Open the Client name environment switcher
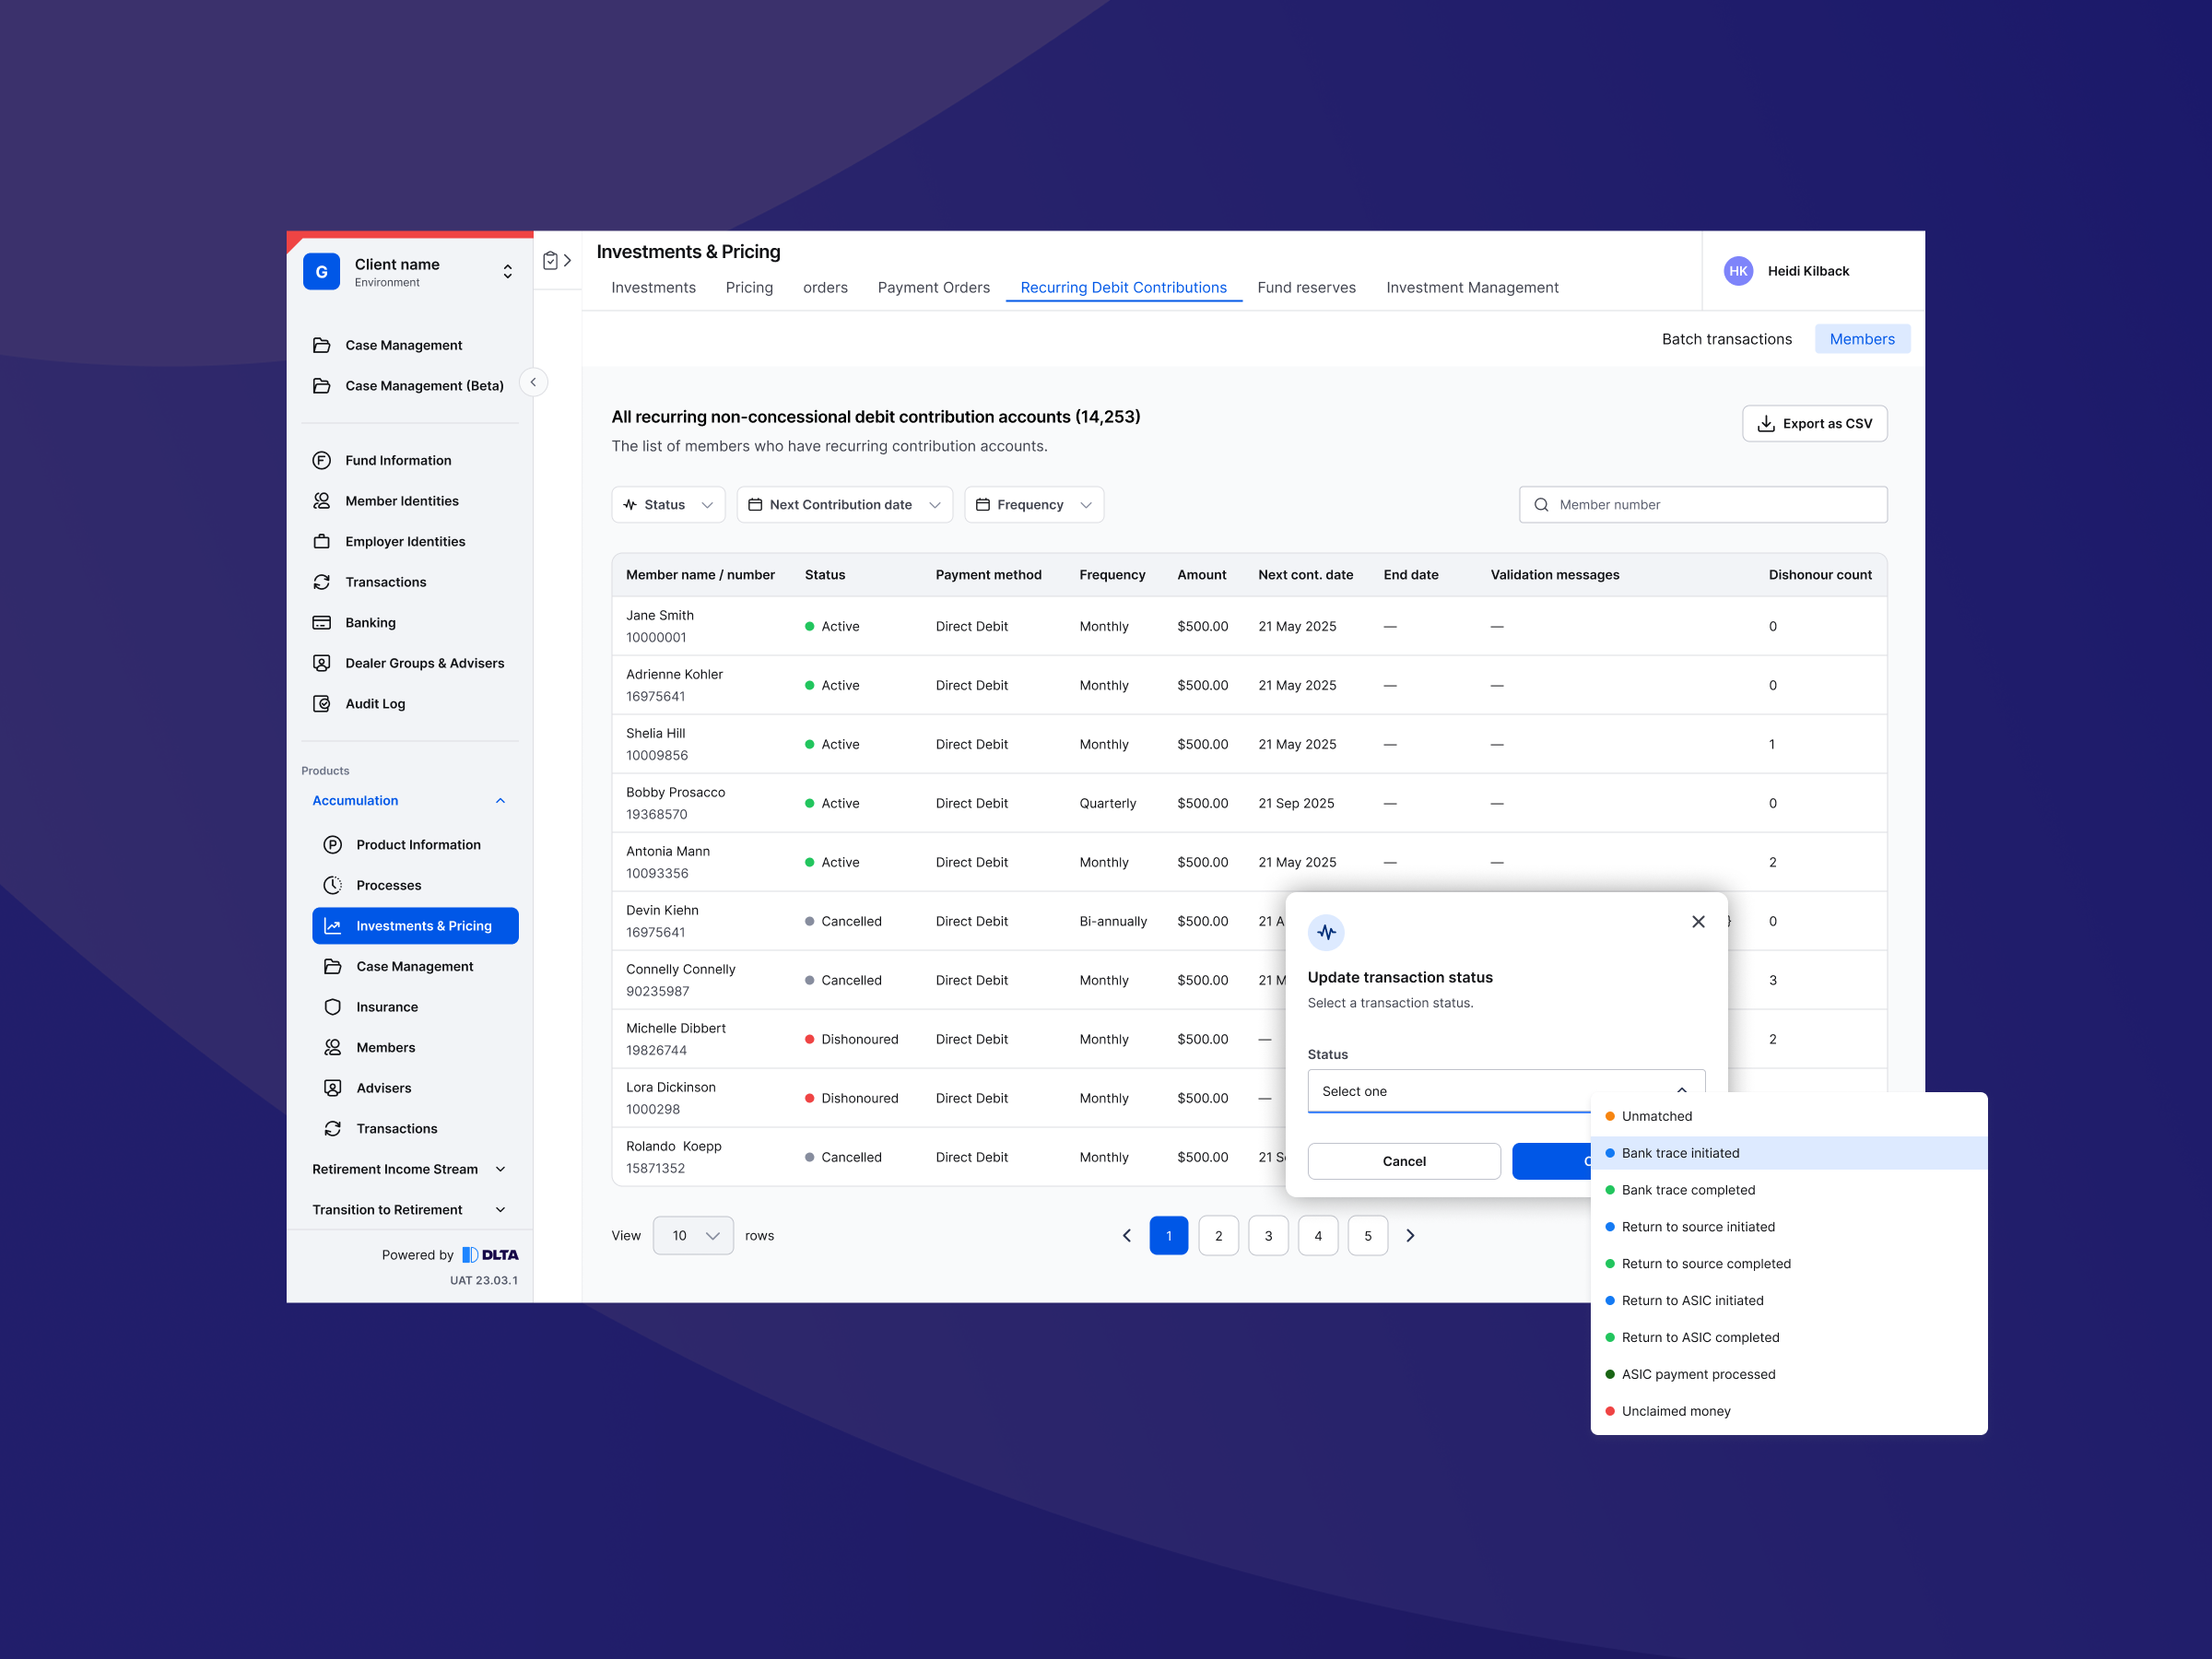 507,271
